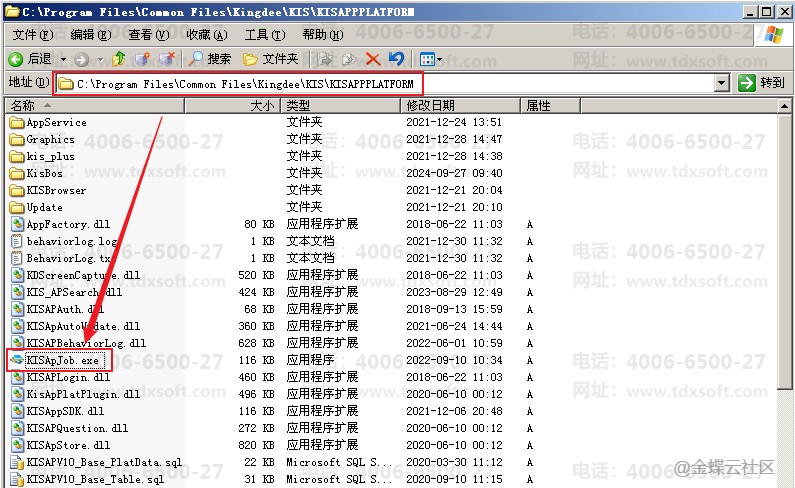This screenshot has width=795, height=488.
Task: Click the folder icon in window title bar
Action: tap(12, 11)
